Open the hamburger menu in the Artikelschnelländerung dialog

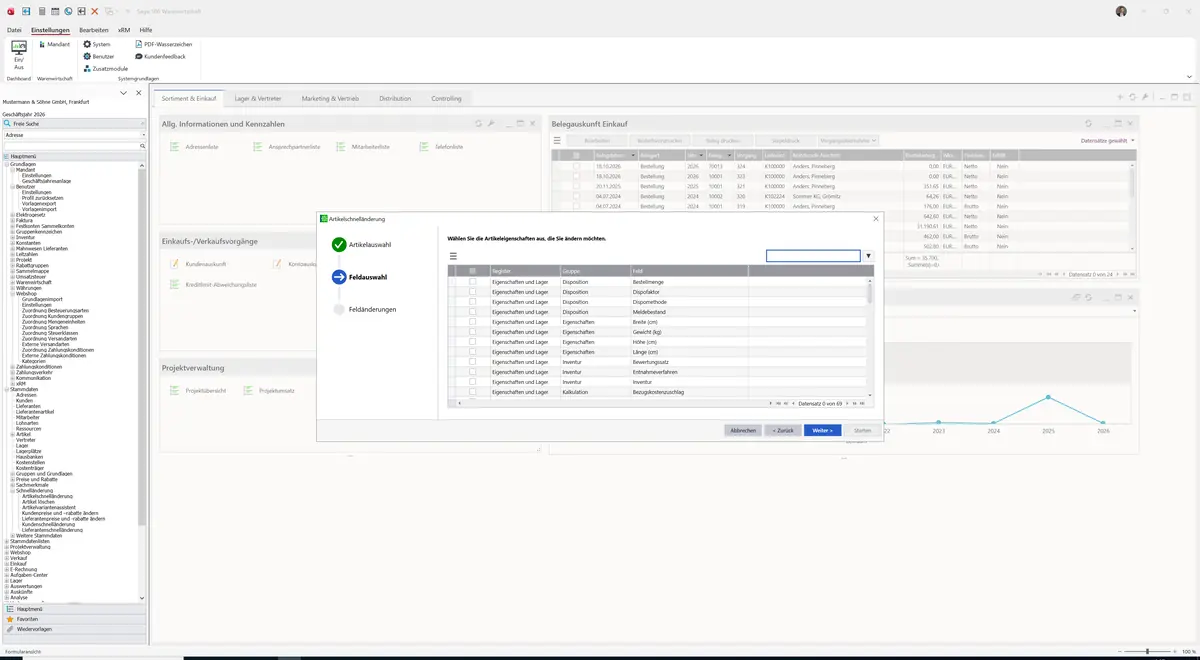click(x=453, y=256)
